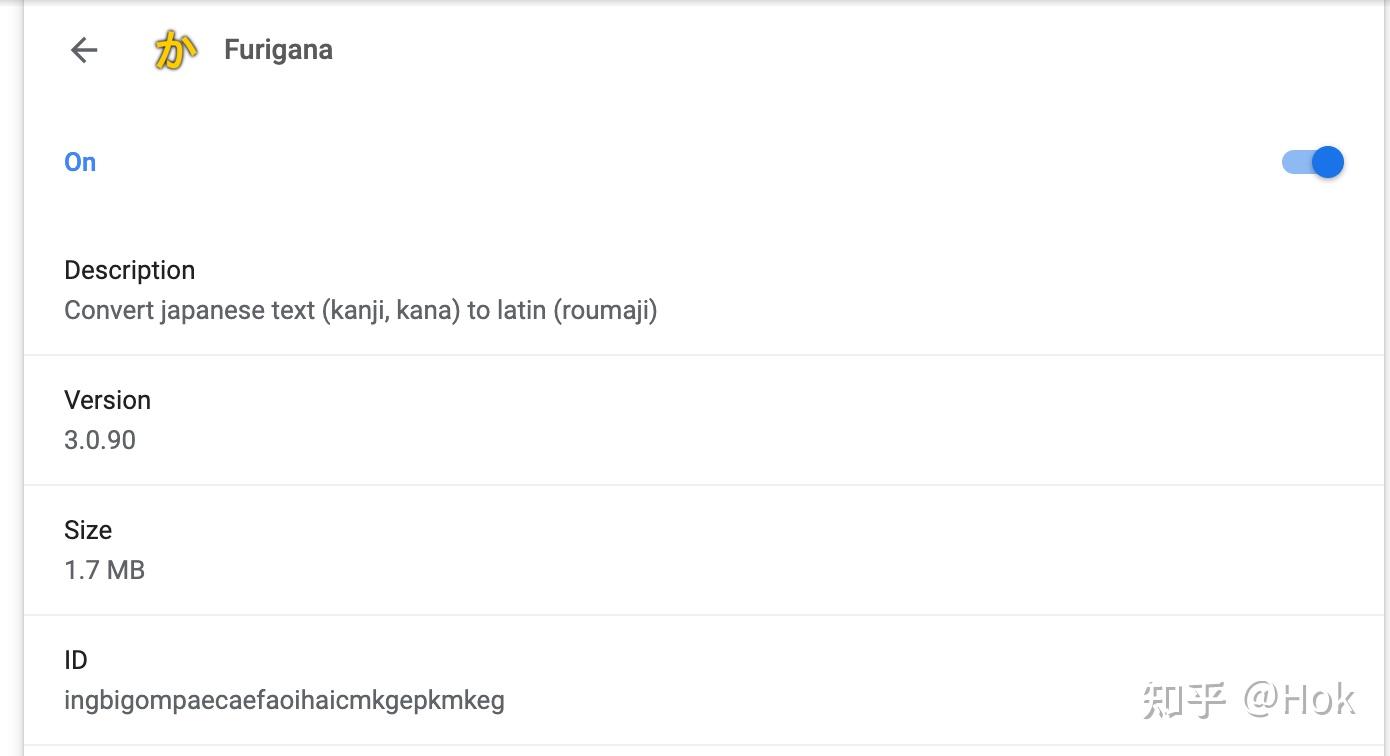Go back using the left arrow
The image size is (1390, 756).
click(x=84, y=50)
